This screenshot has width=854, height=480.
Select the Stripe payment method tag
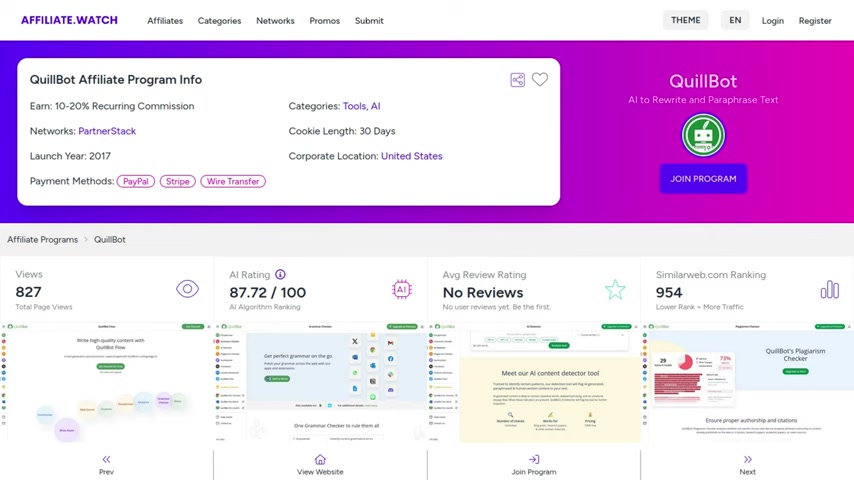(x=178, y=181)
